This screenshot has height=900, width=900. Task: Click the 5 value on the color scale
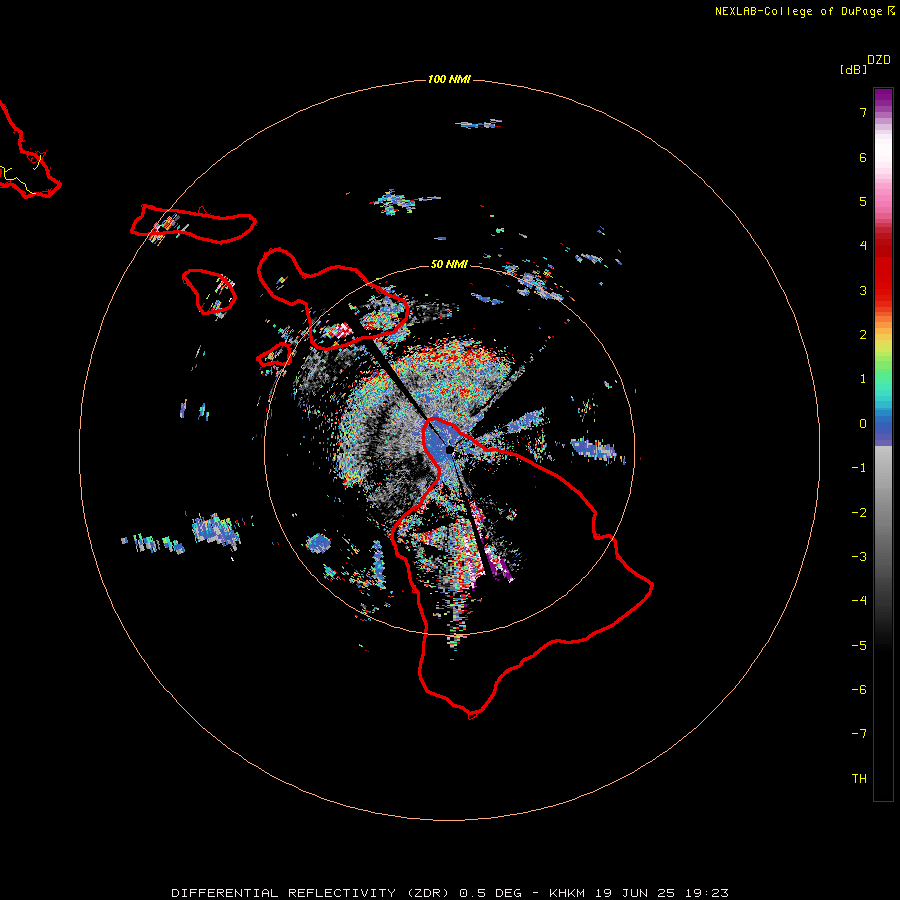(863, 201)
